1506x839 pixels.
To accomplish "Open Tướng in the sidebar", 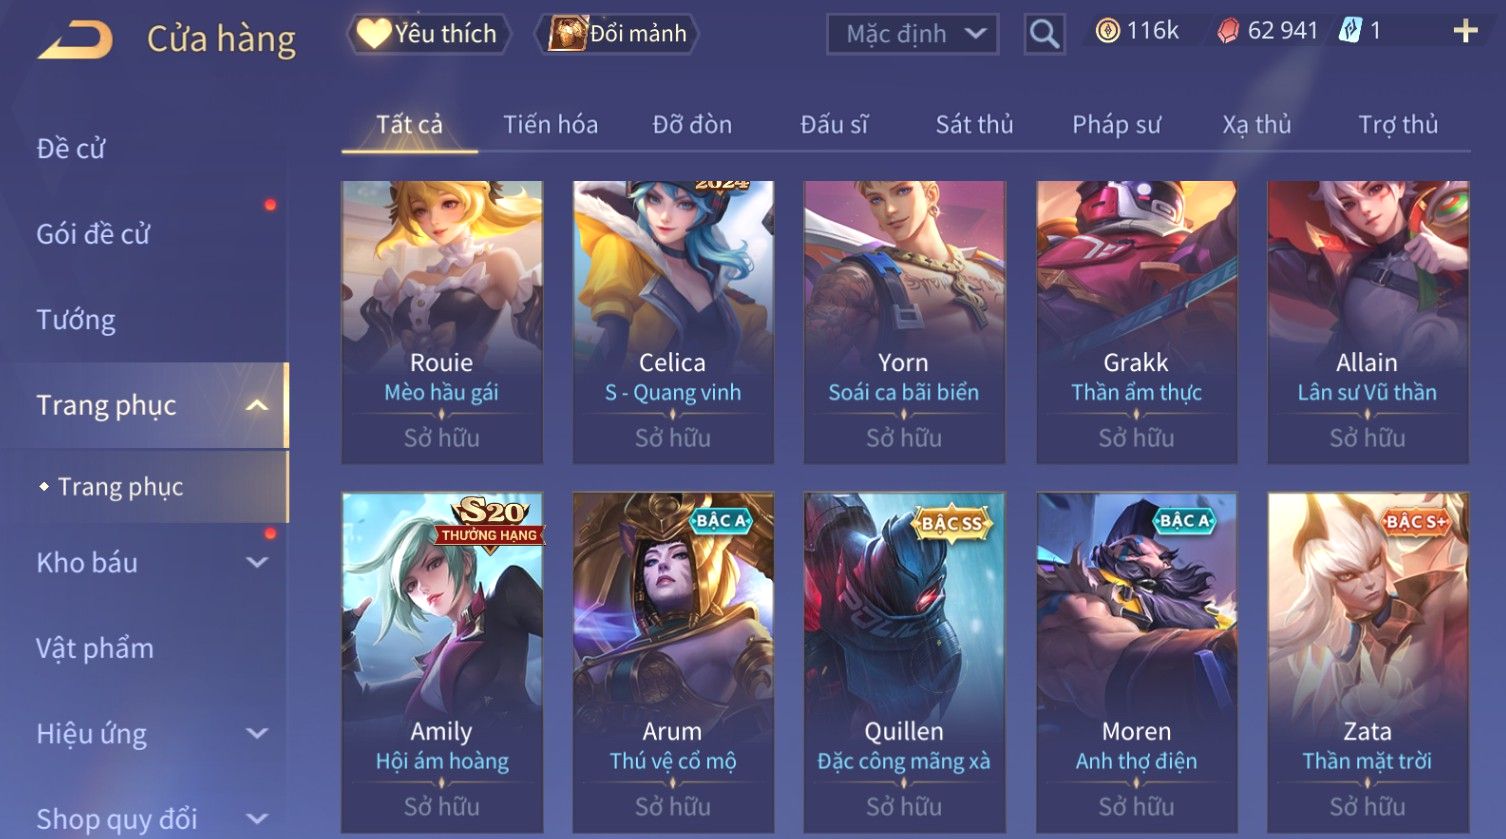I will [x=76, y=320].
